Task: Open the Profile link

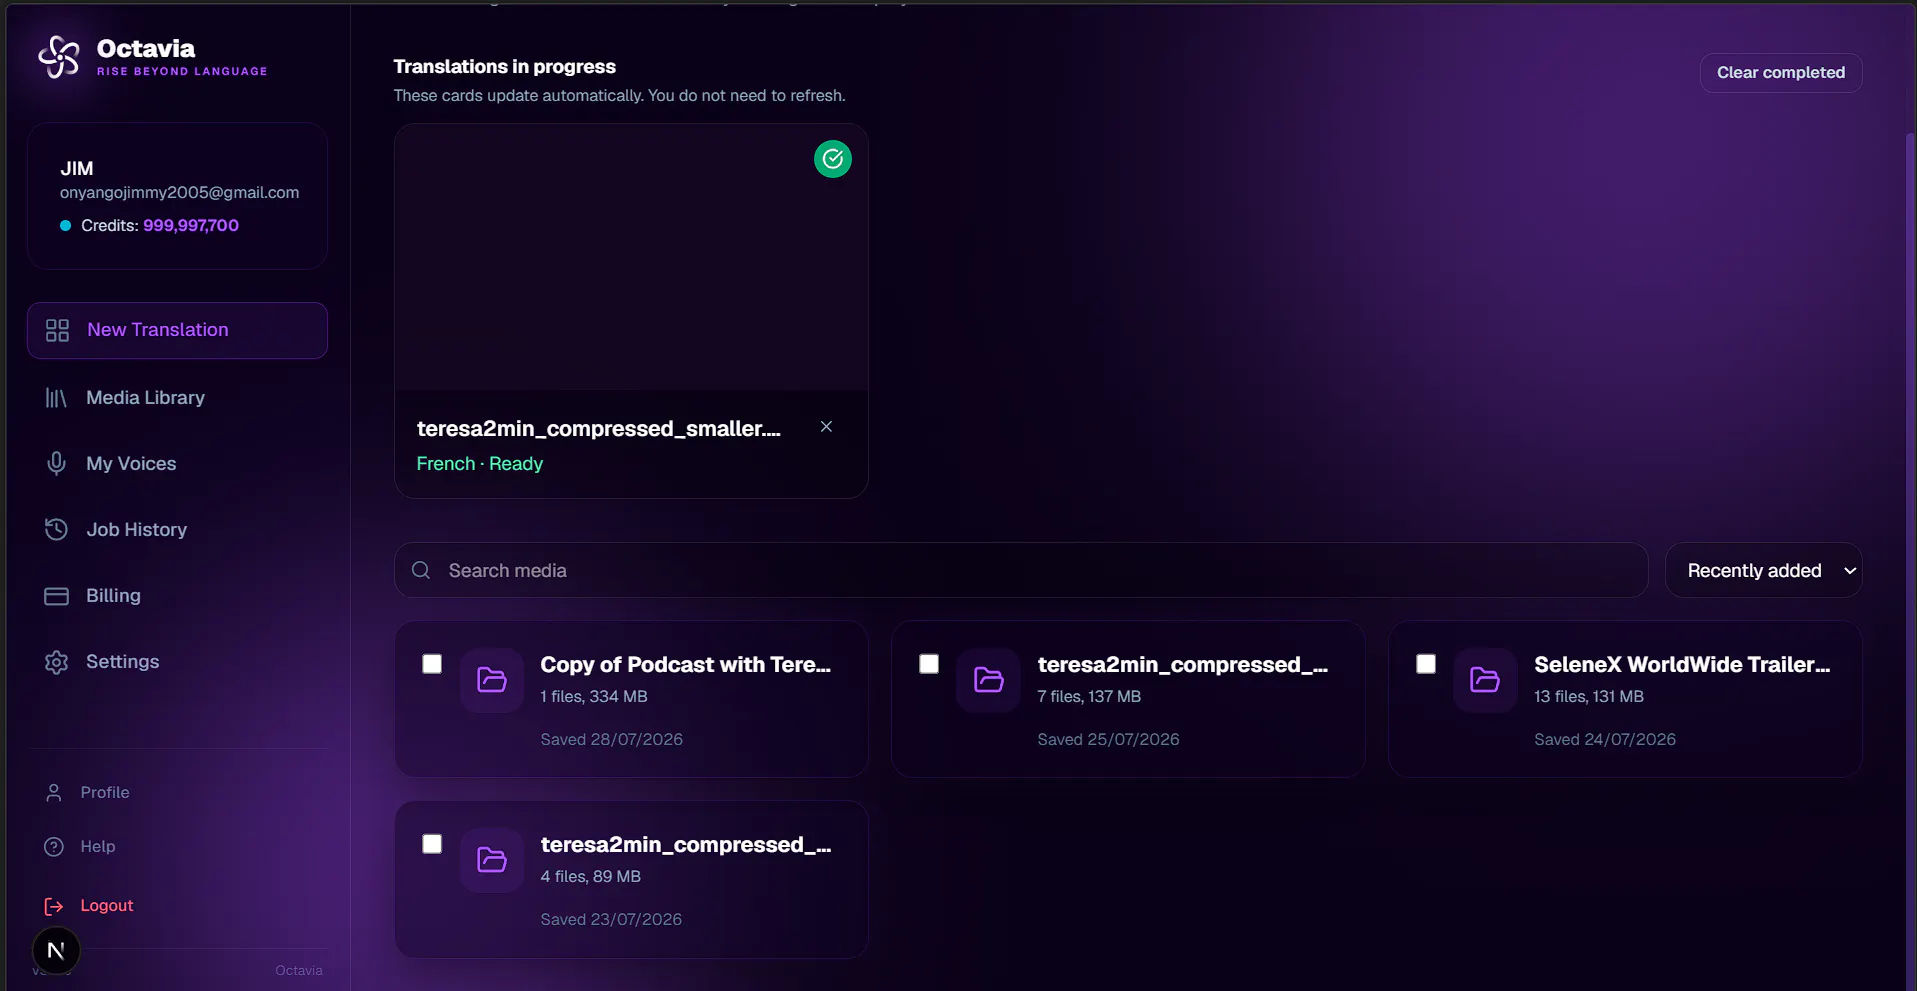Action: (105, 793)
